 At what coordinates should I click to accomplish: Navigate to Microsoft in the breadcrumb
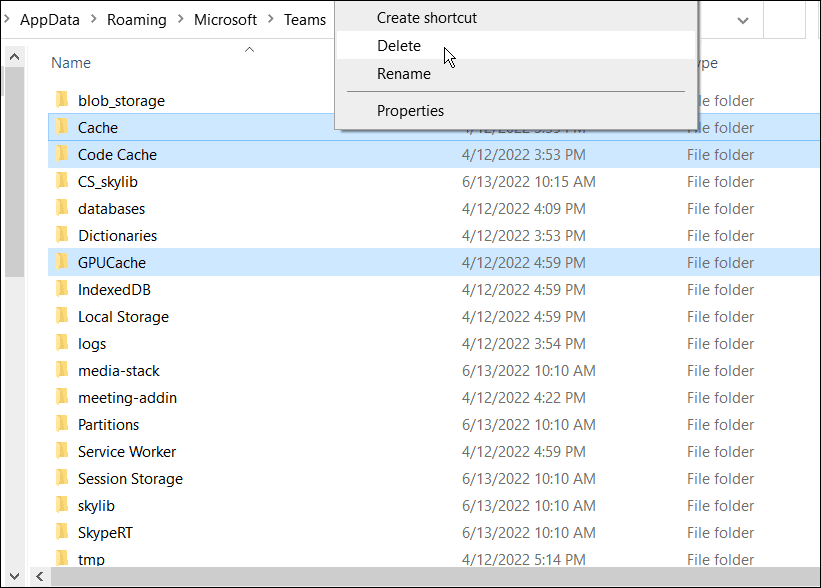point(225,20)
